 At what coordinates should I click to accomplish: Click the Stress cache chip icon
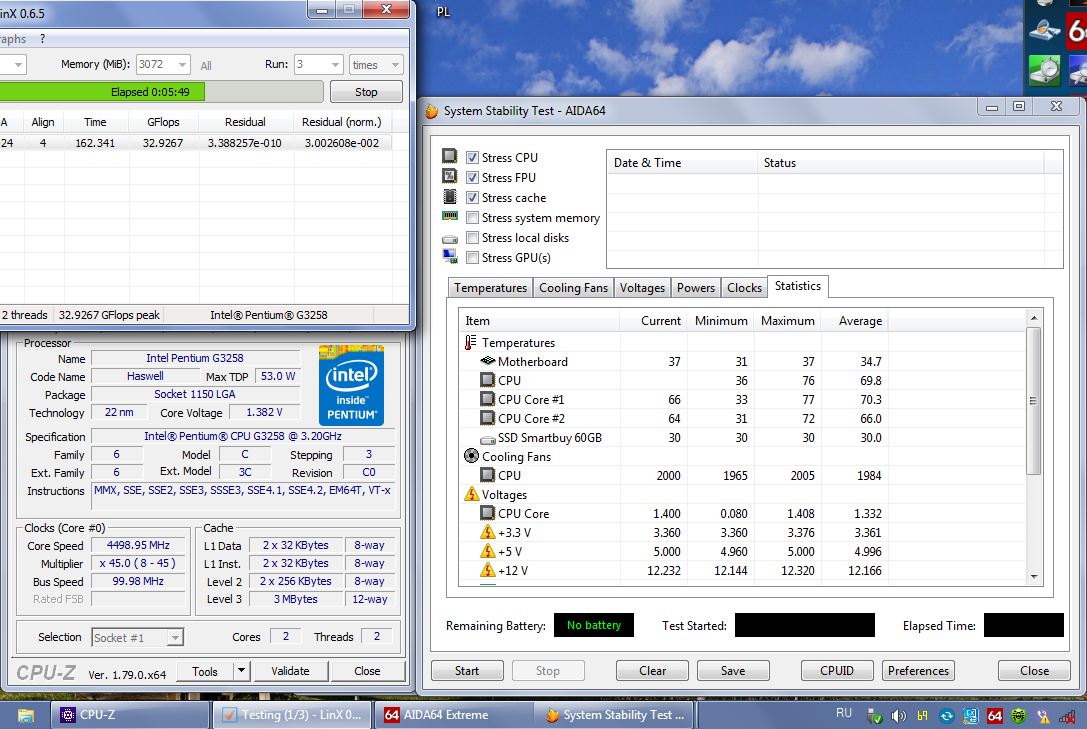coord(450,197)
